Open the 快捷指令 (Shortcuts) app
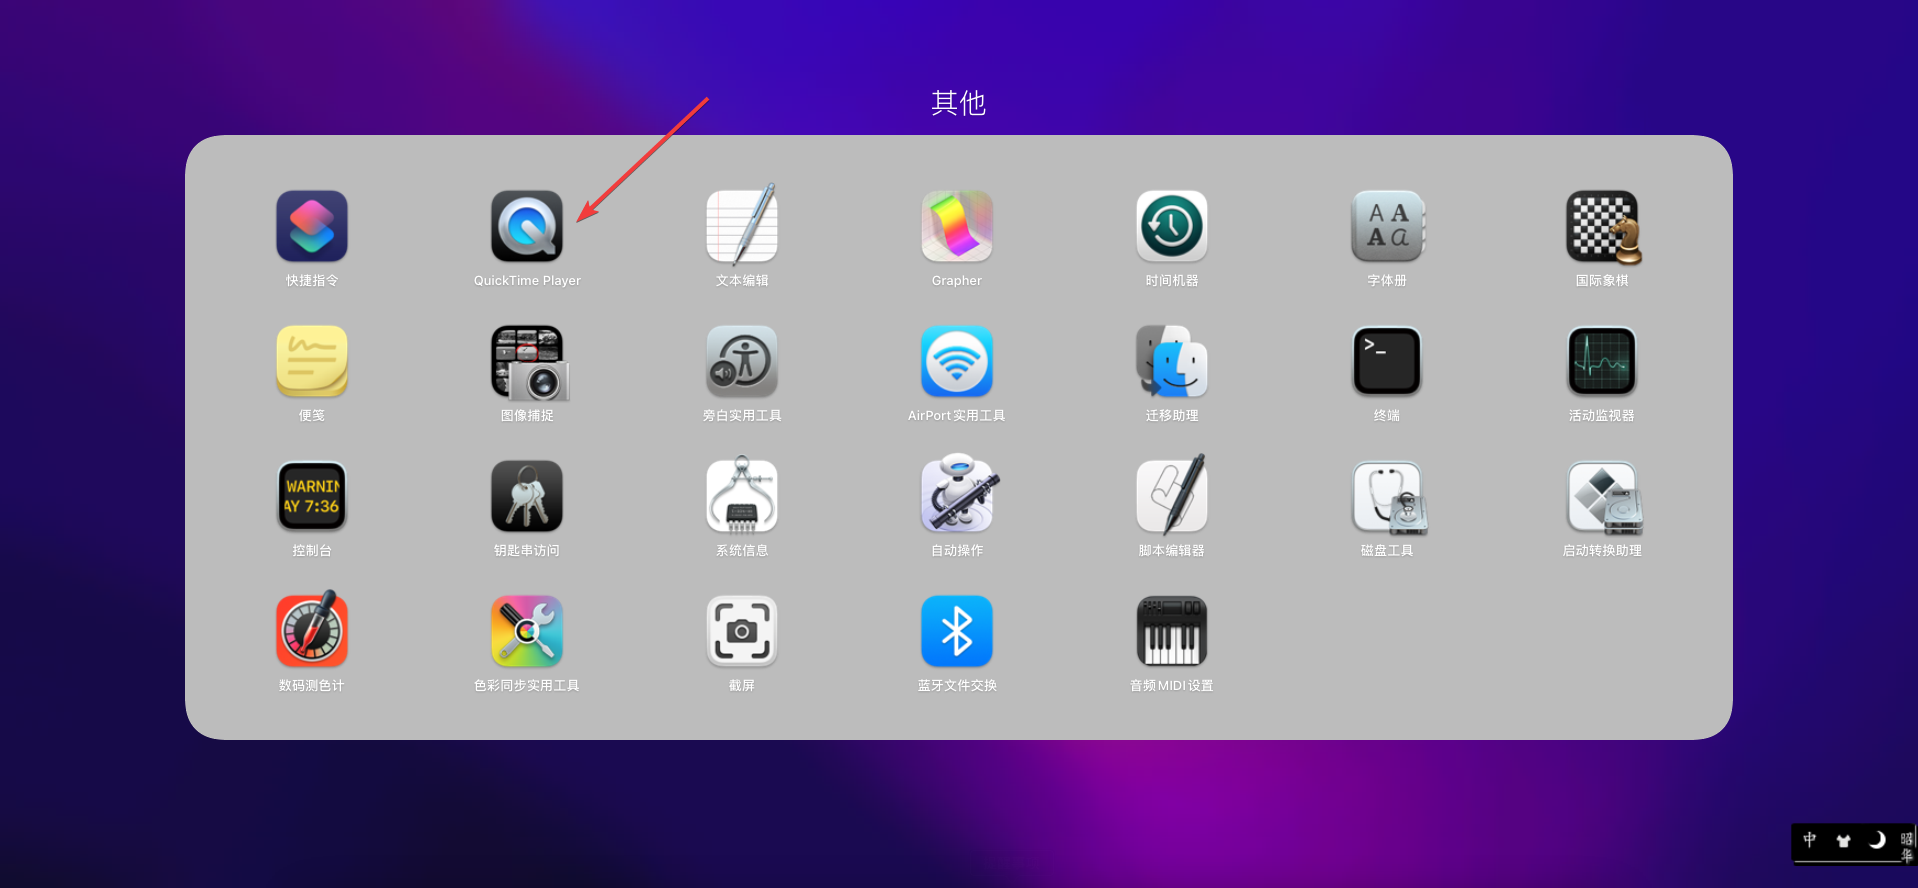This screenshot has width=1918, height=888. pyautogui.click(x=312, y=227)
